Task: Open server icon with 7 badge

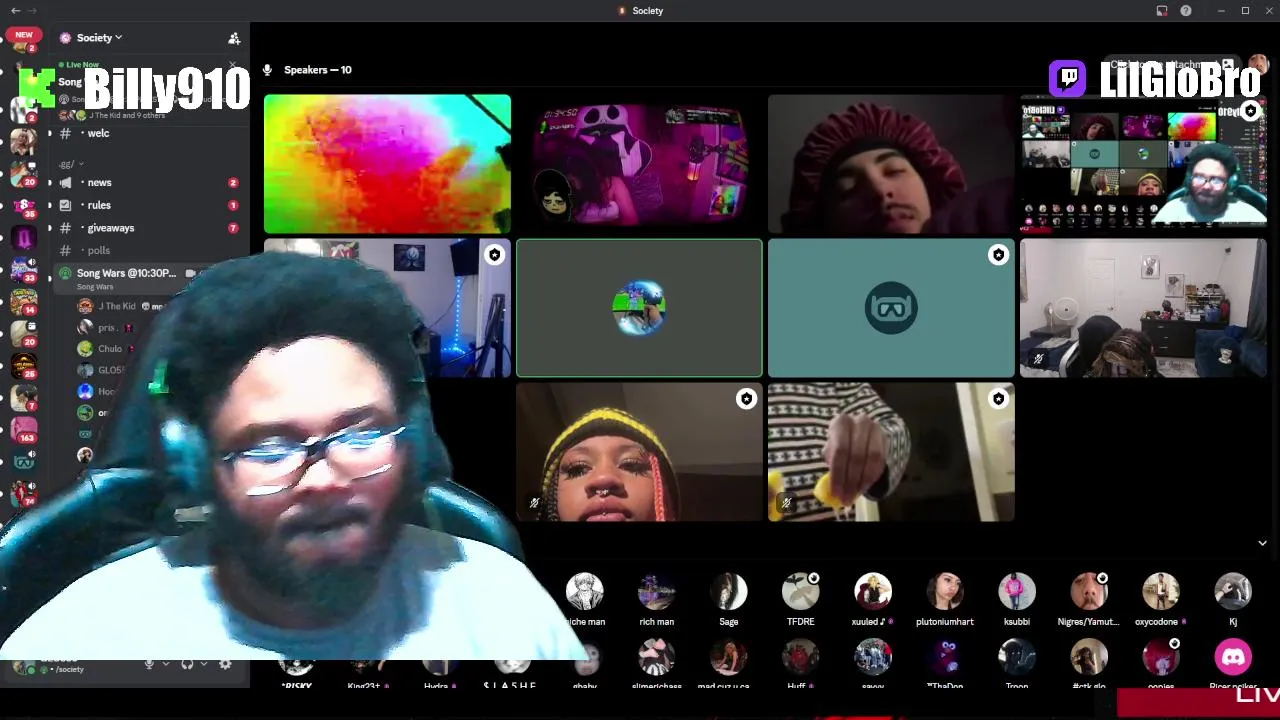Action: coord(23,397)
